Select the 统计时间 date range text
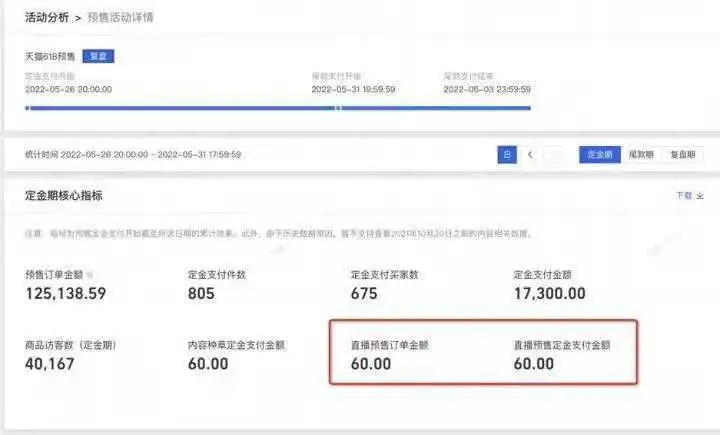Image resolution: width=720 pixels, height=435 pixels. (133, 155)
